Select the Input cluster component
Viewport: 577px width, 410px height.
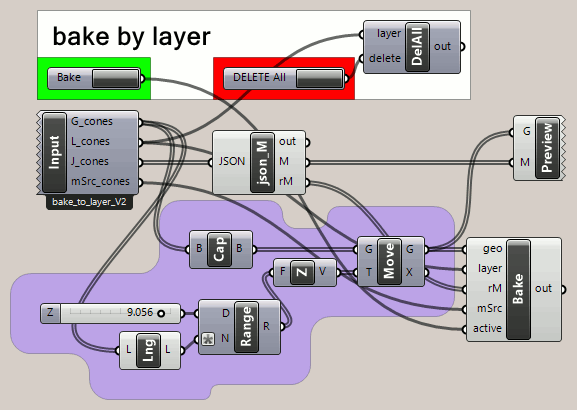click(54, 152)
